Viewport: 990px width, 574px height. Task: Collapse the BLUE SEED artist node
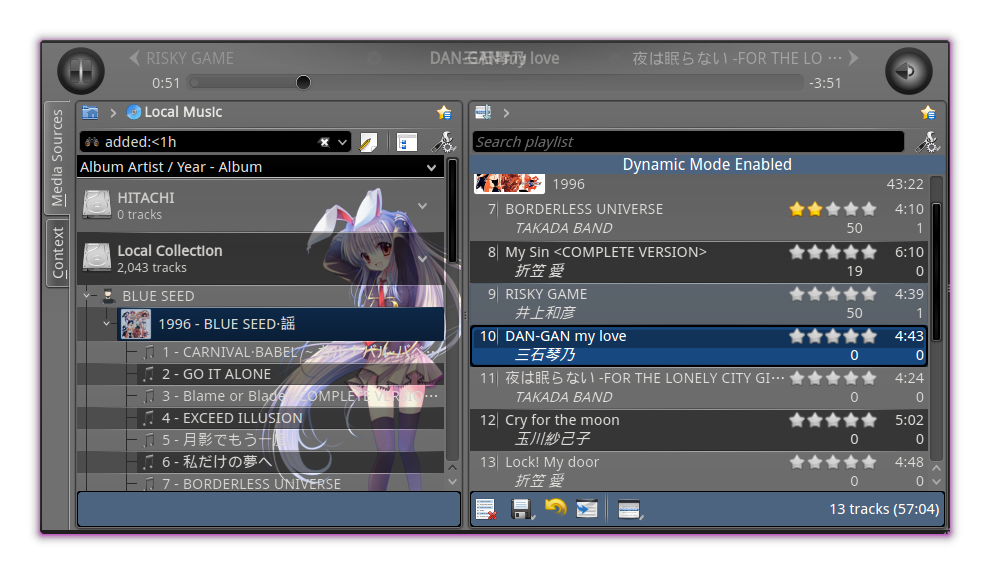pos(88,296)
